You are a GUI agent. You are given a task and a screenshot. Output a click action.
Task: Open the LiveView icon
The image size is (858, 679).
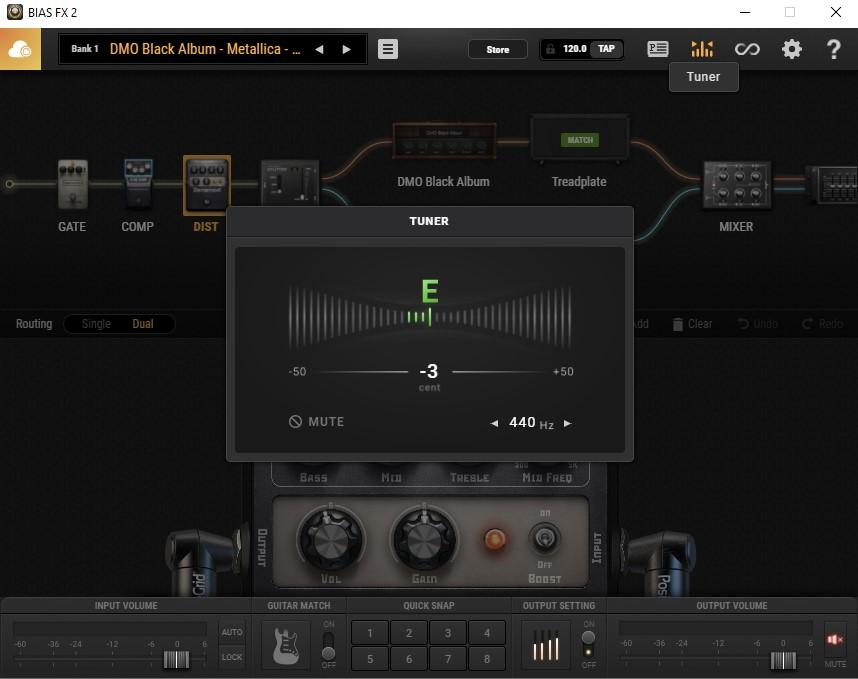click(x=657, y=49)
